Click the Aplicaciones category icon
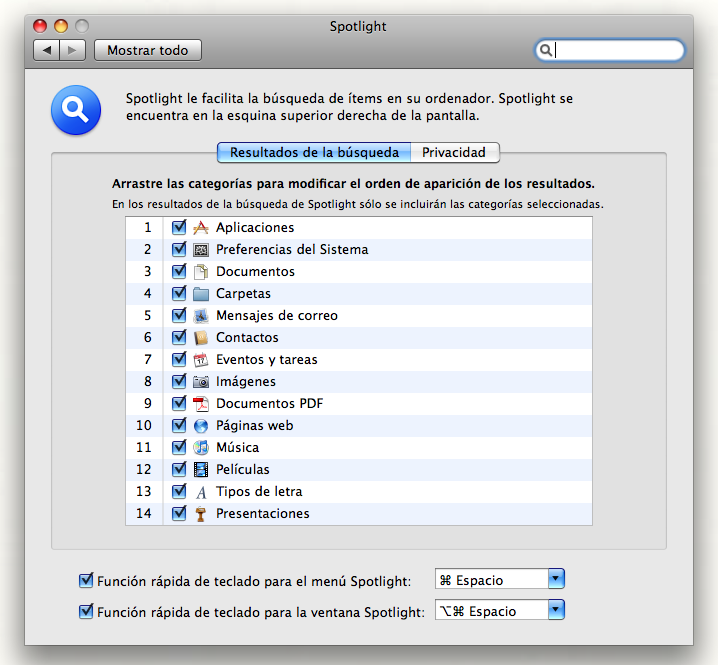Image resolution: width=718 pixels, height=665 pixels. [x=201, y=228]
